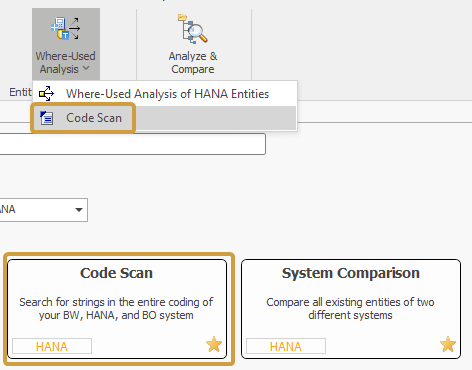Click HANA tag on Code Scan tile
472x370 pixels.
click(x=52, y=346)
